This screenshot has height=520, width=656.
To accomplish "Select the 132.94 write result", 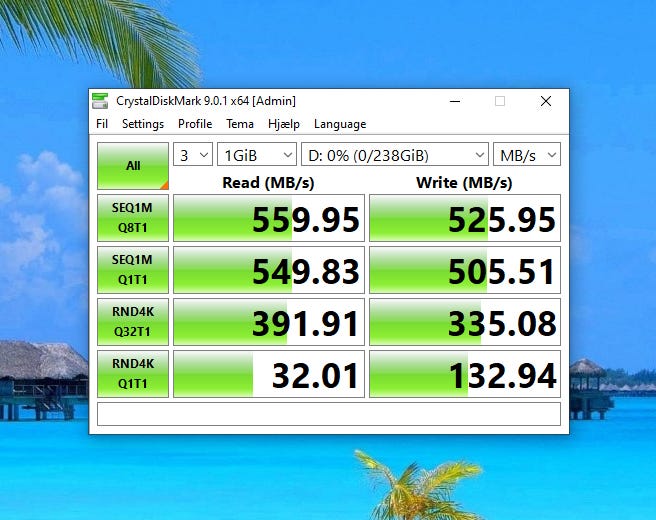I will [x=465, y=374].
